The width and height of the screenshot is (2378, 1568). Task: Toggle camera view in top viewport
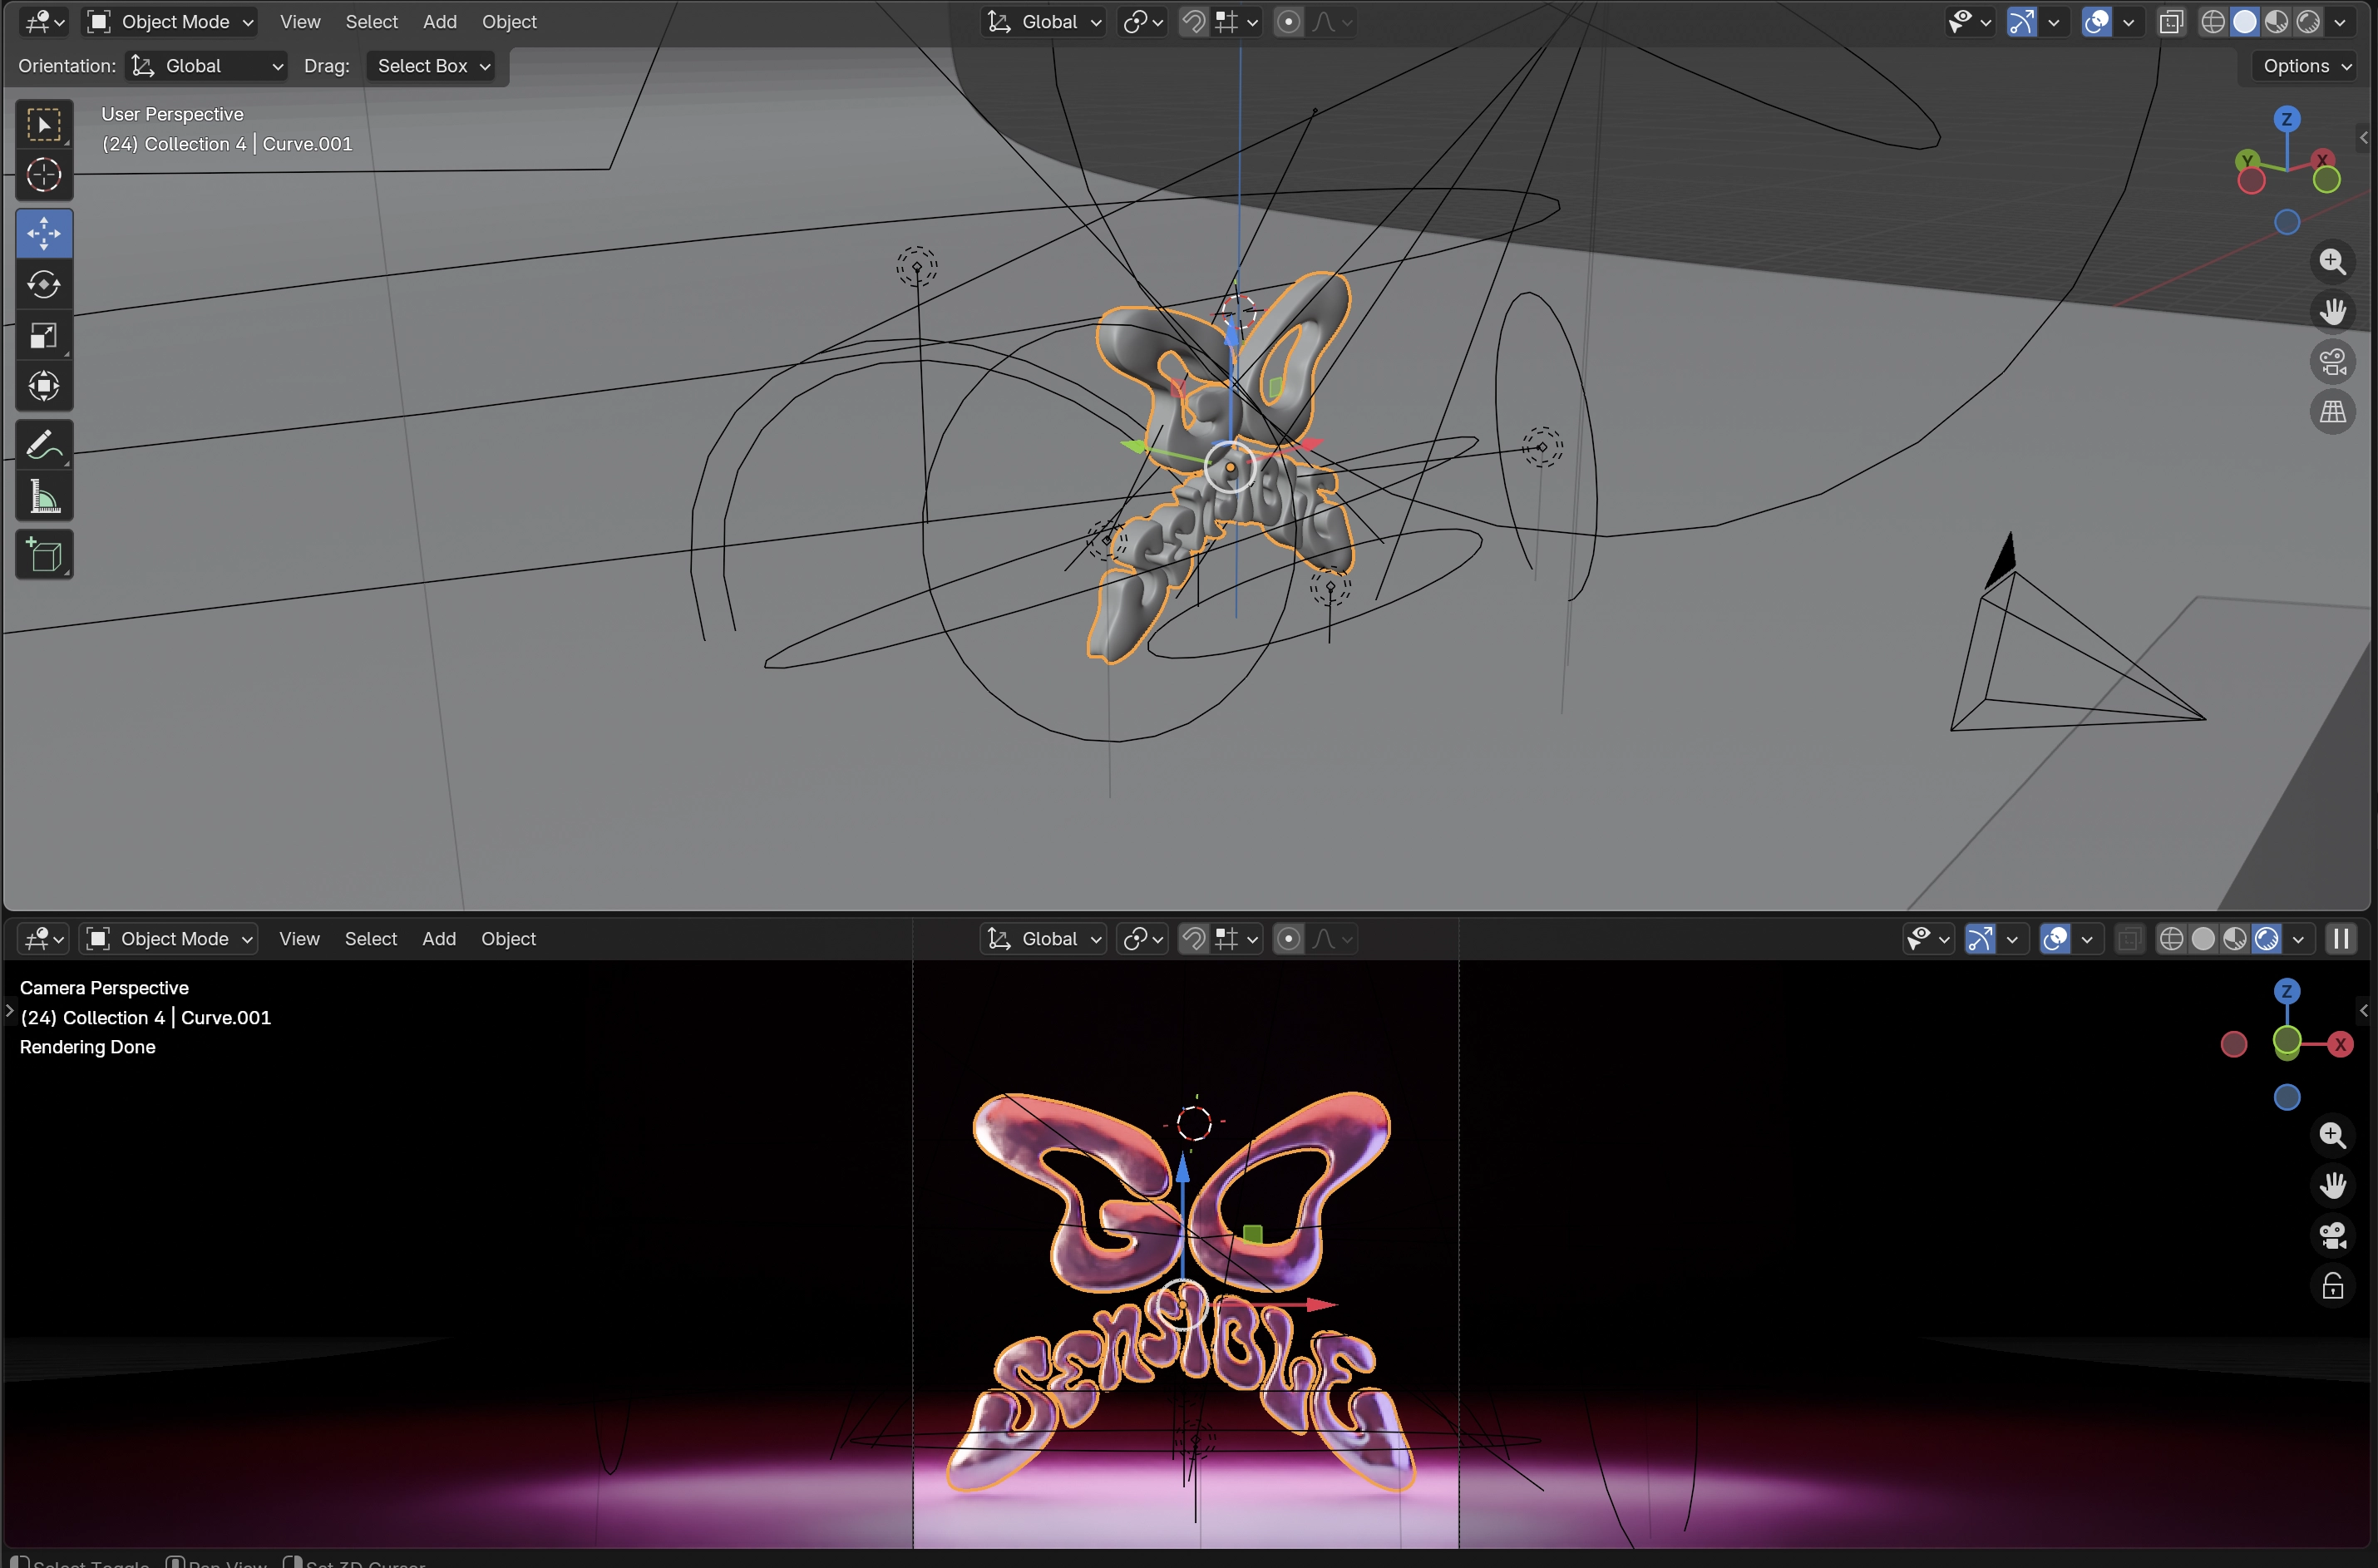[2333, 362]
